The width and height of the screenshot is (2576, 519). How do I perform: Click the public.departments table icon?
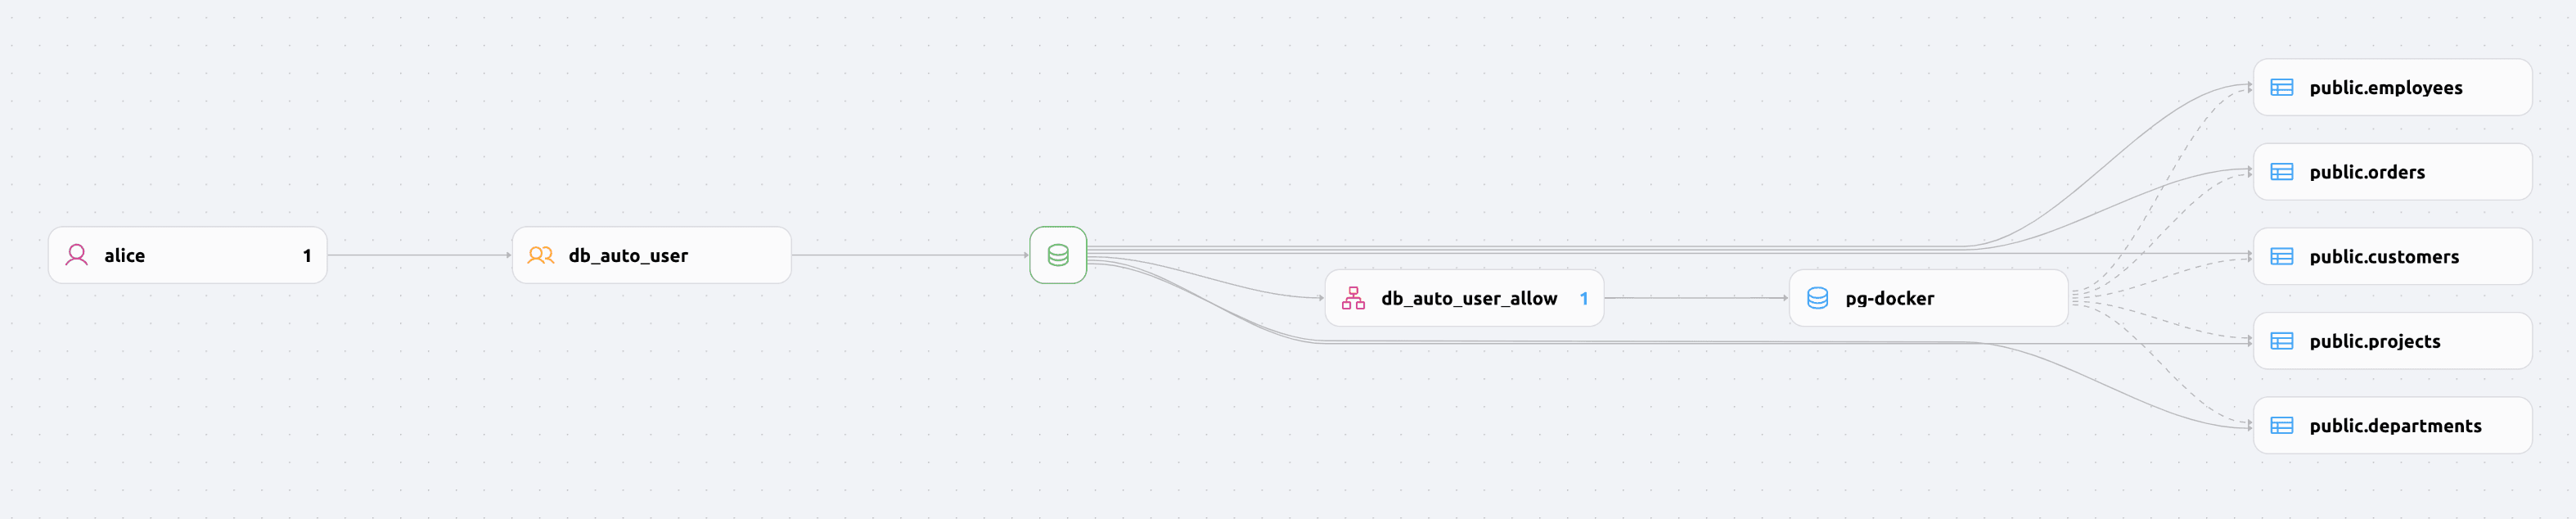click(x=2281, y=426)
